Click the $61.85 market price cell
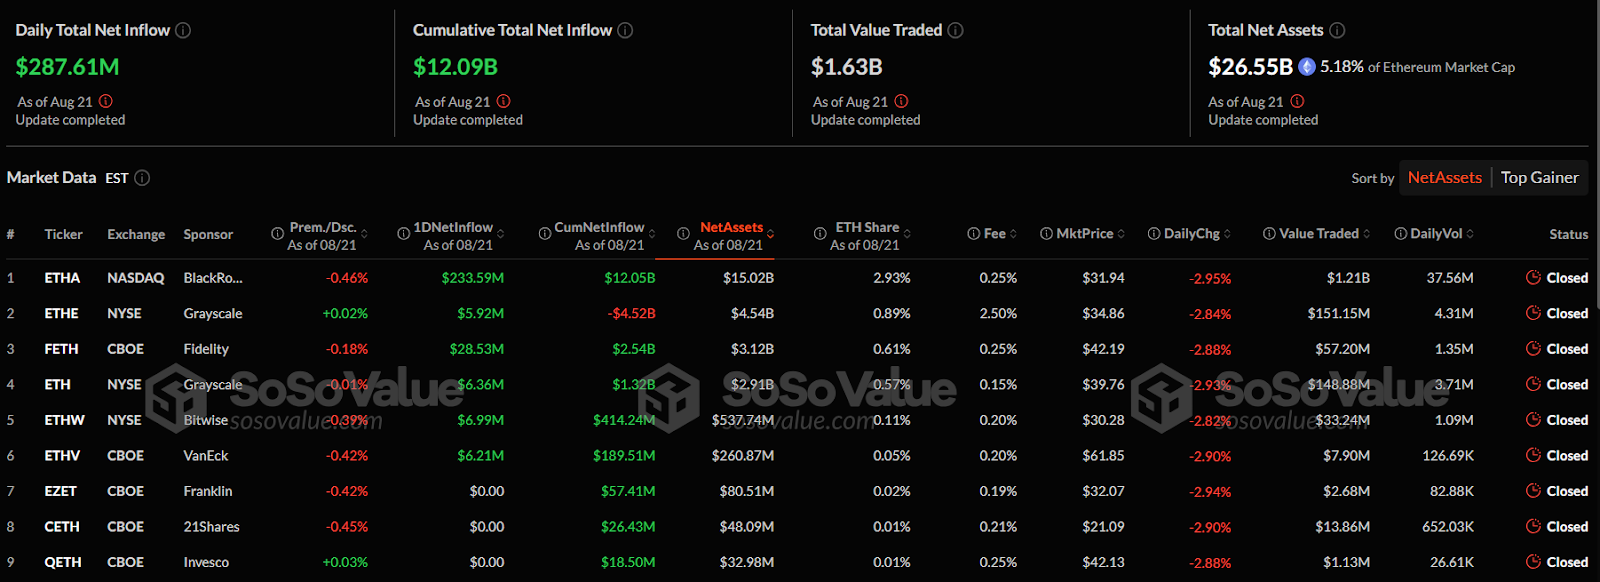The height and width of the screenshot is (582, 1600). (1103, 455)
